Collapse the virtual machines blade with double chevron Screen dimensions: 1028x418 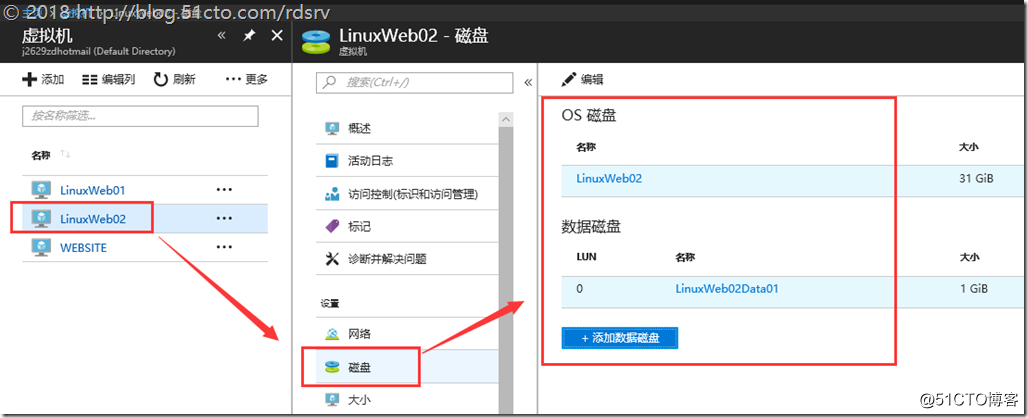221,35
